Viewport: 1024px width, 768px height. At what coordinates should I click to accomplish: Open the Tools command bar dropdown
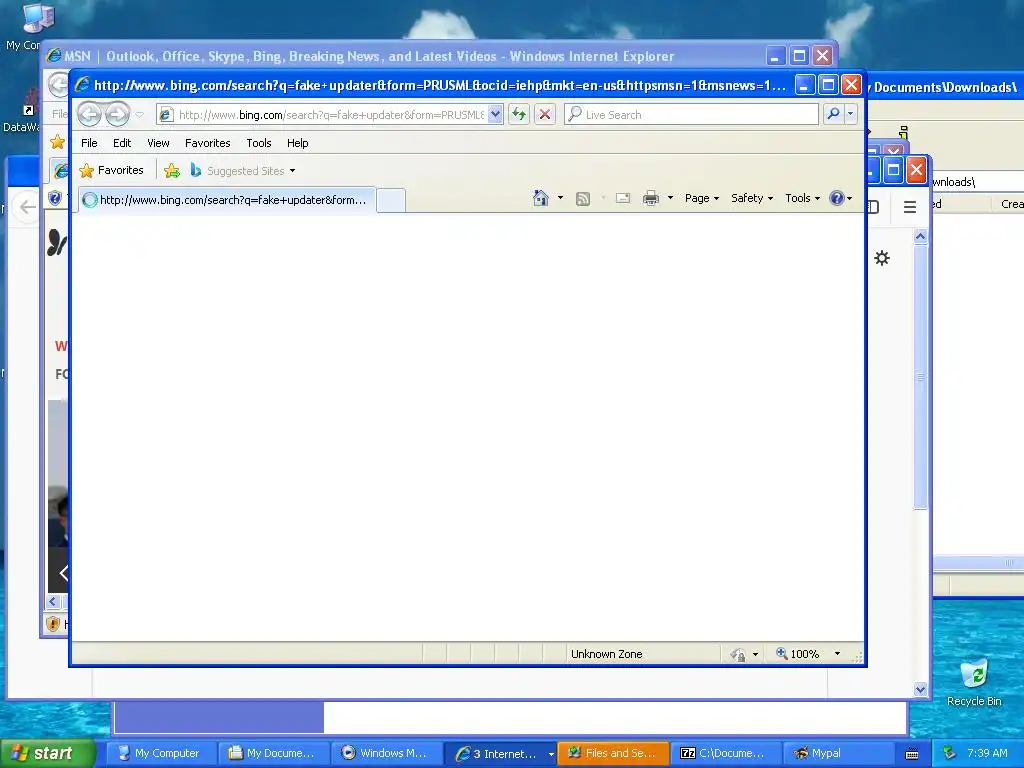point(802,198)
